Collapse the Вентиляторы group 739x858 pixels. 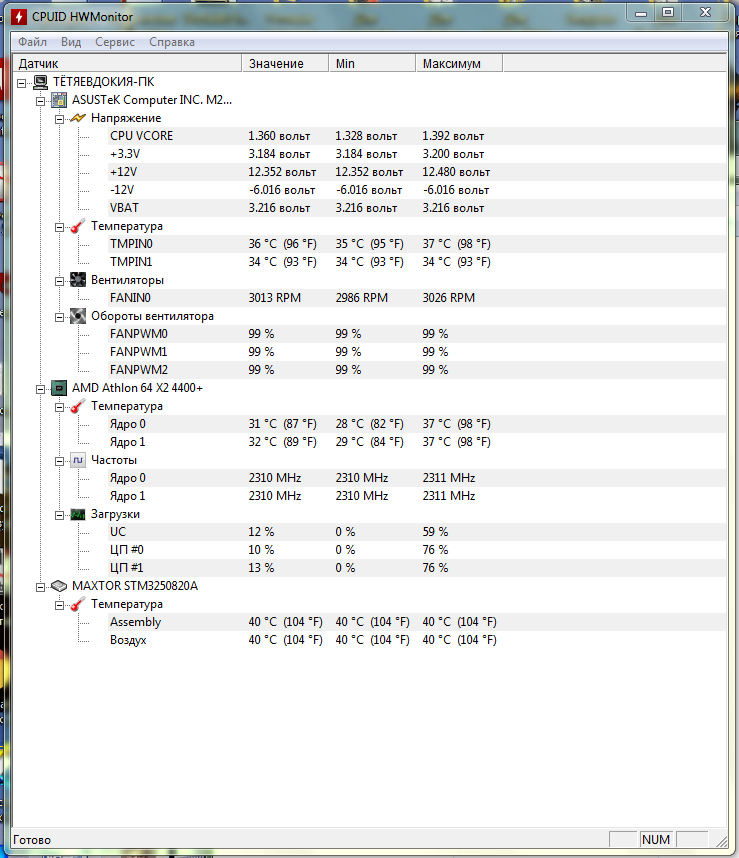pos(59,281)
